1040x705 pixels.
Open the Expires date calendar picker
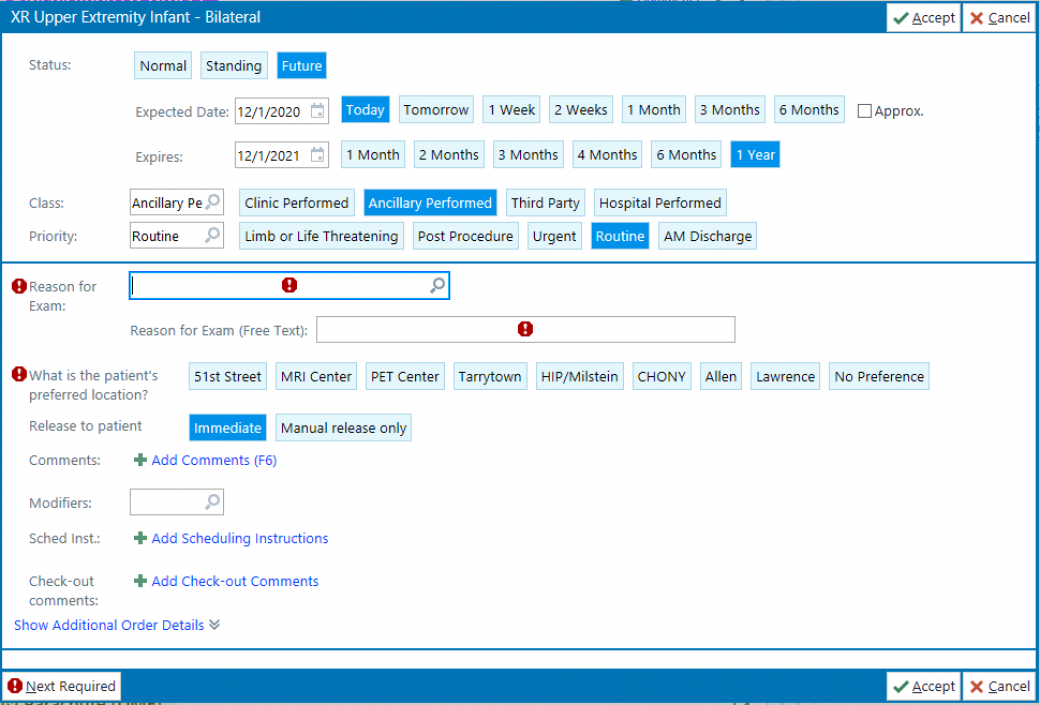(x=317, y=155)
